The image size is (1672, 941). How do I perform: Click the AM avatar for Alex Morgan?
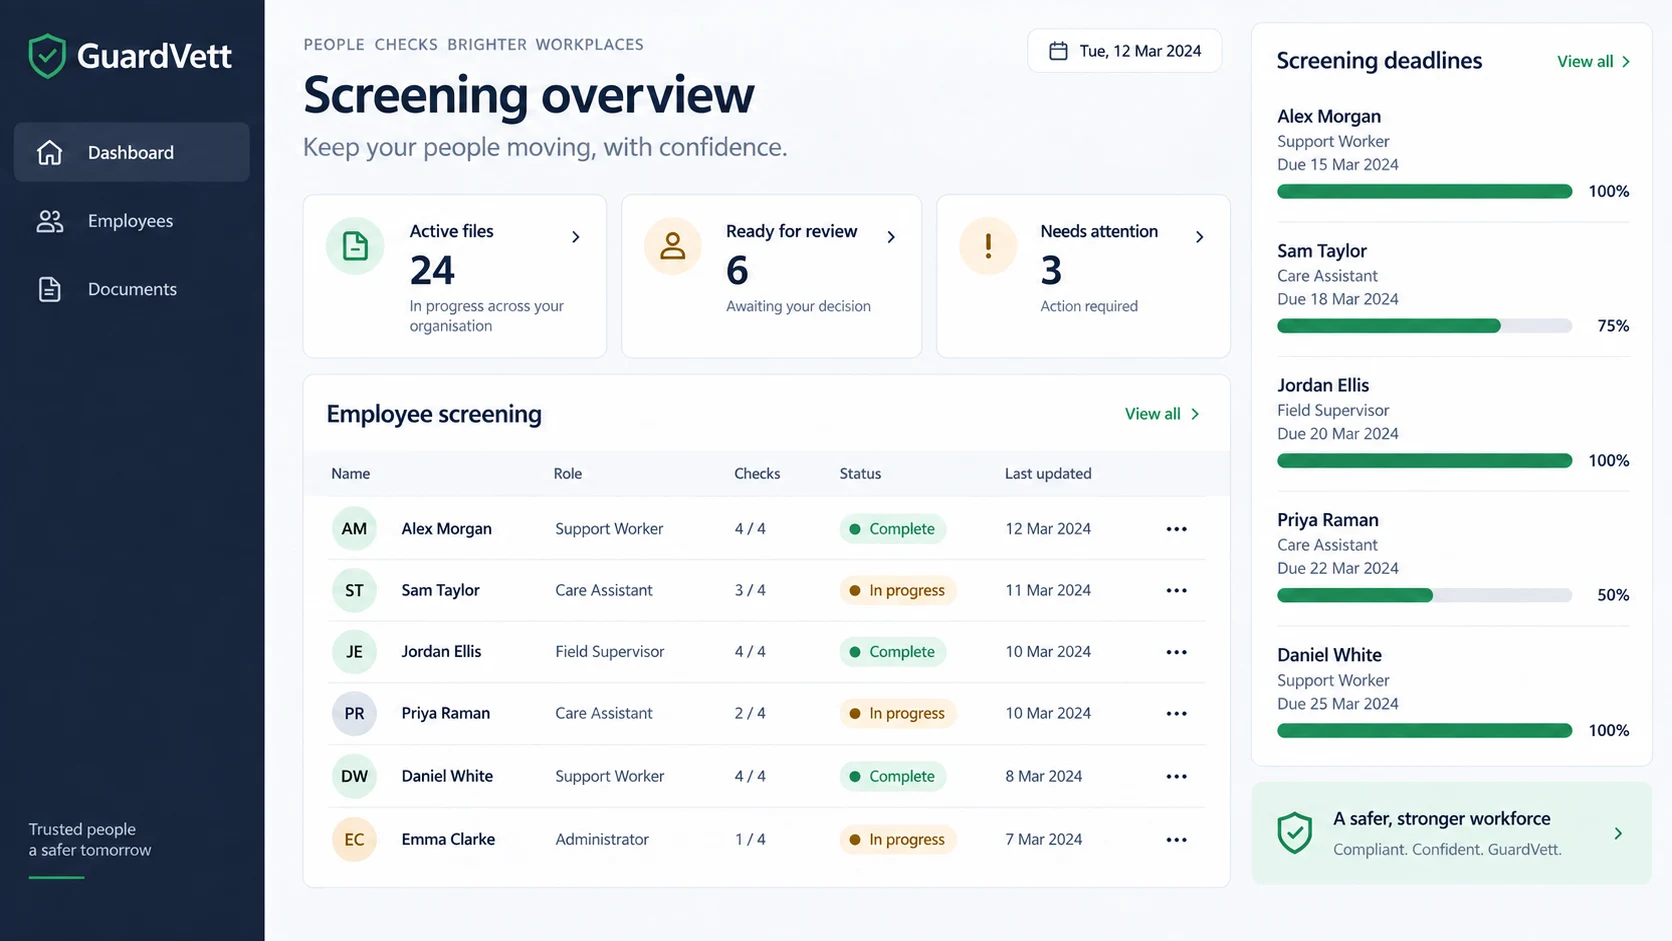(354, 529)
